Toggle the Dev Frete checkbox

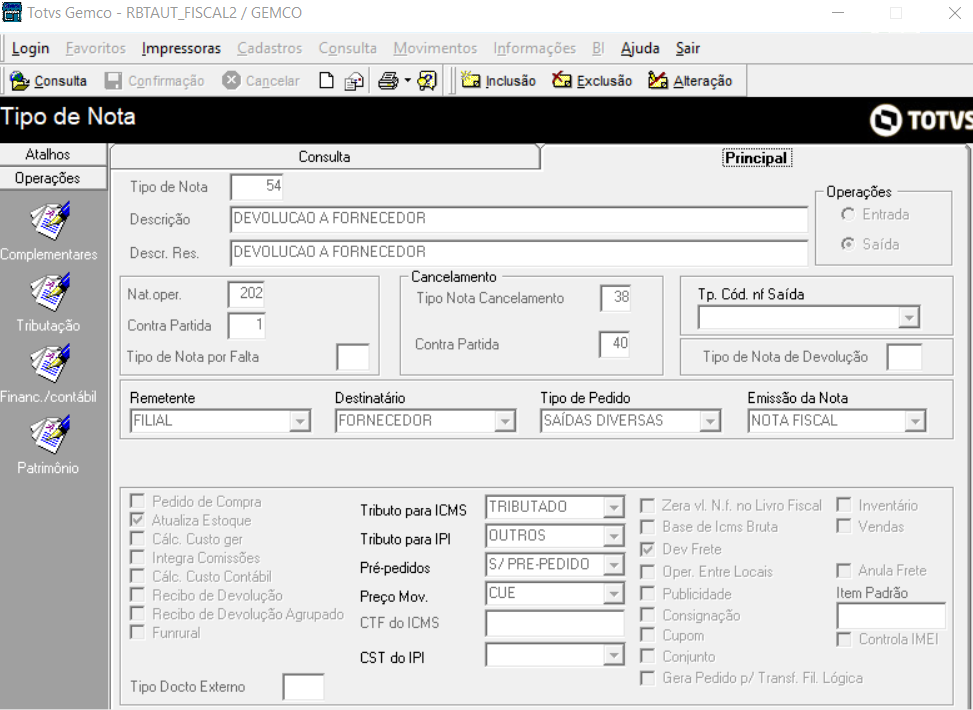[647, 549]
